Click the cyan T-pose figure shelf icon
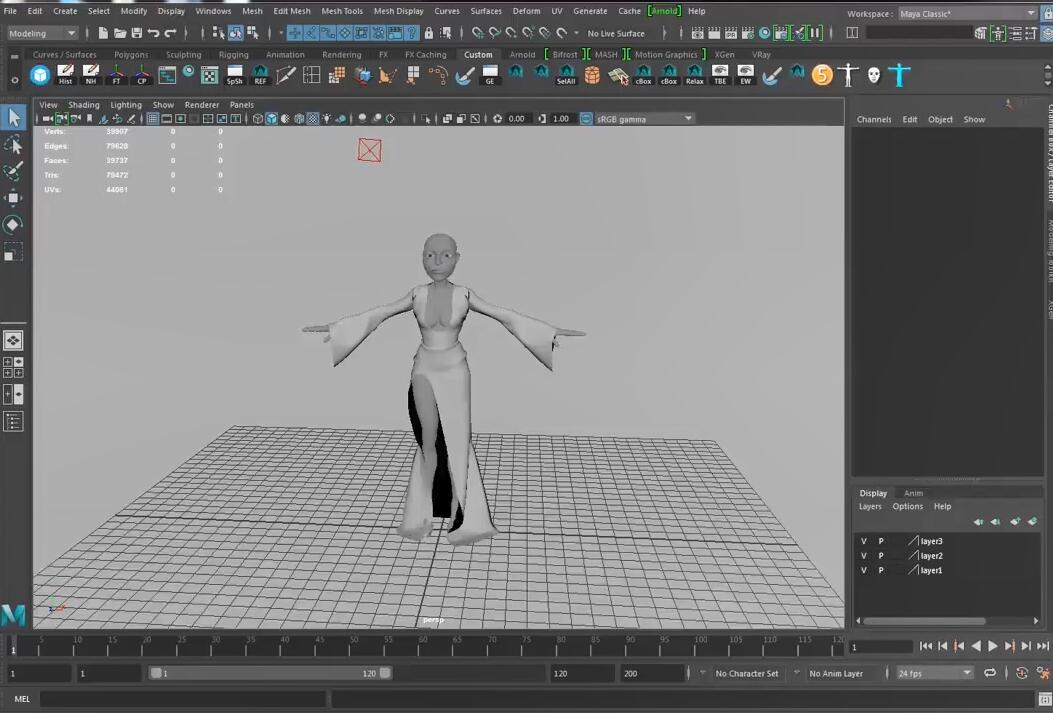 coord(899,75)
